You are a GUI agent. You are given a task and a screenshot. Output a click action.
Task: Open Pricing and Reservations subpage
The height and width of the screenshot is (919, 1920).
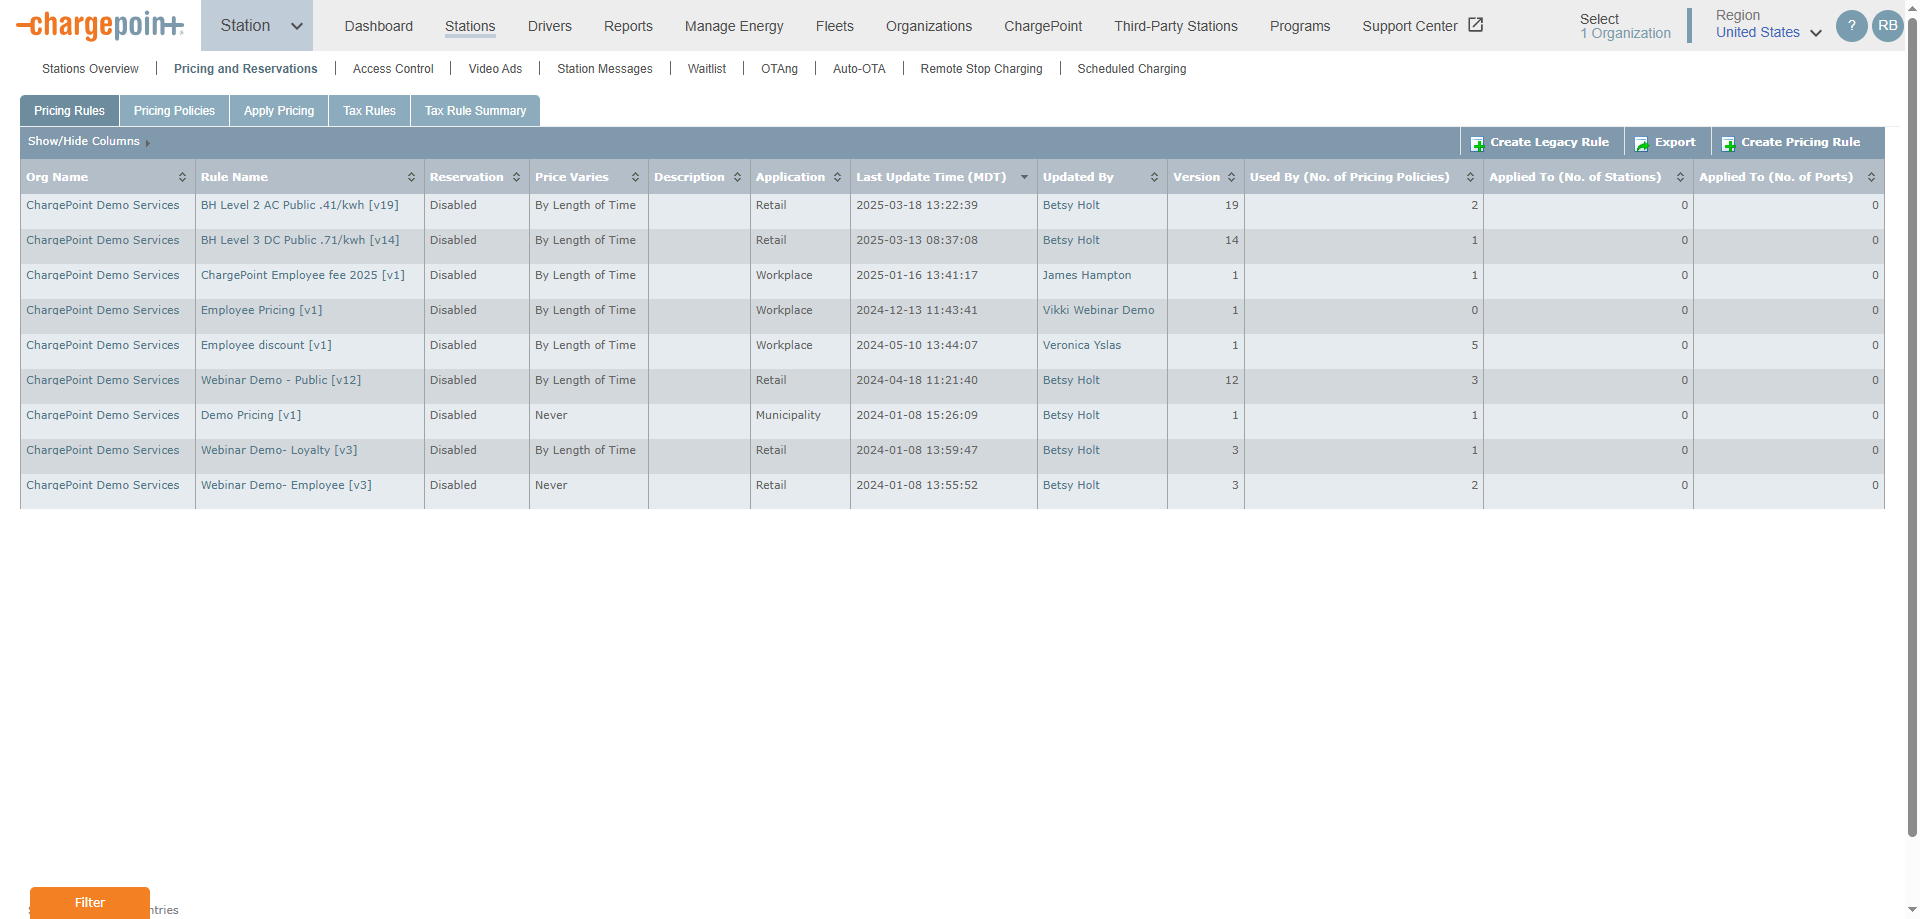(x=246, y=69)
